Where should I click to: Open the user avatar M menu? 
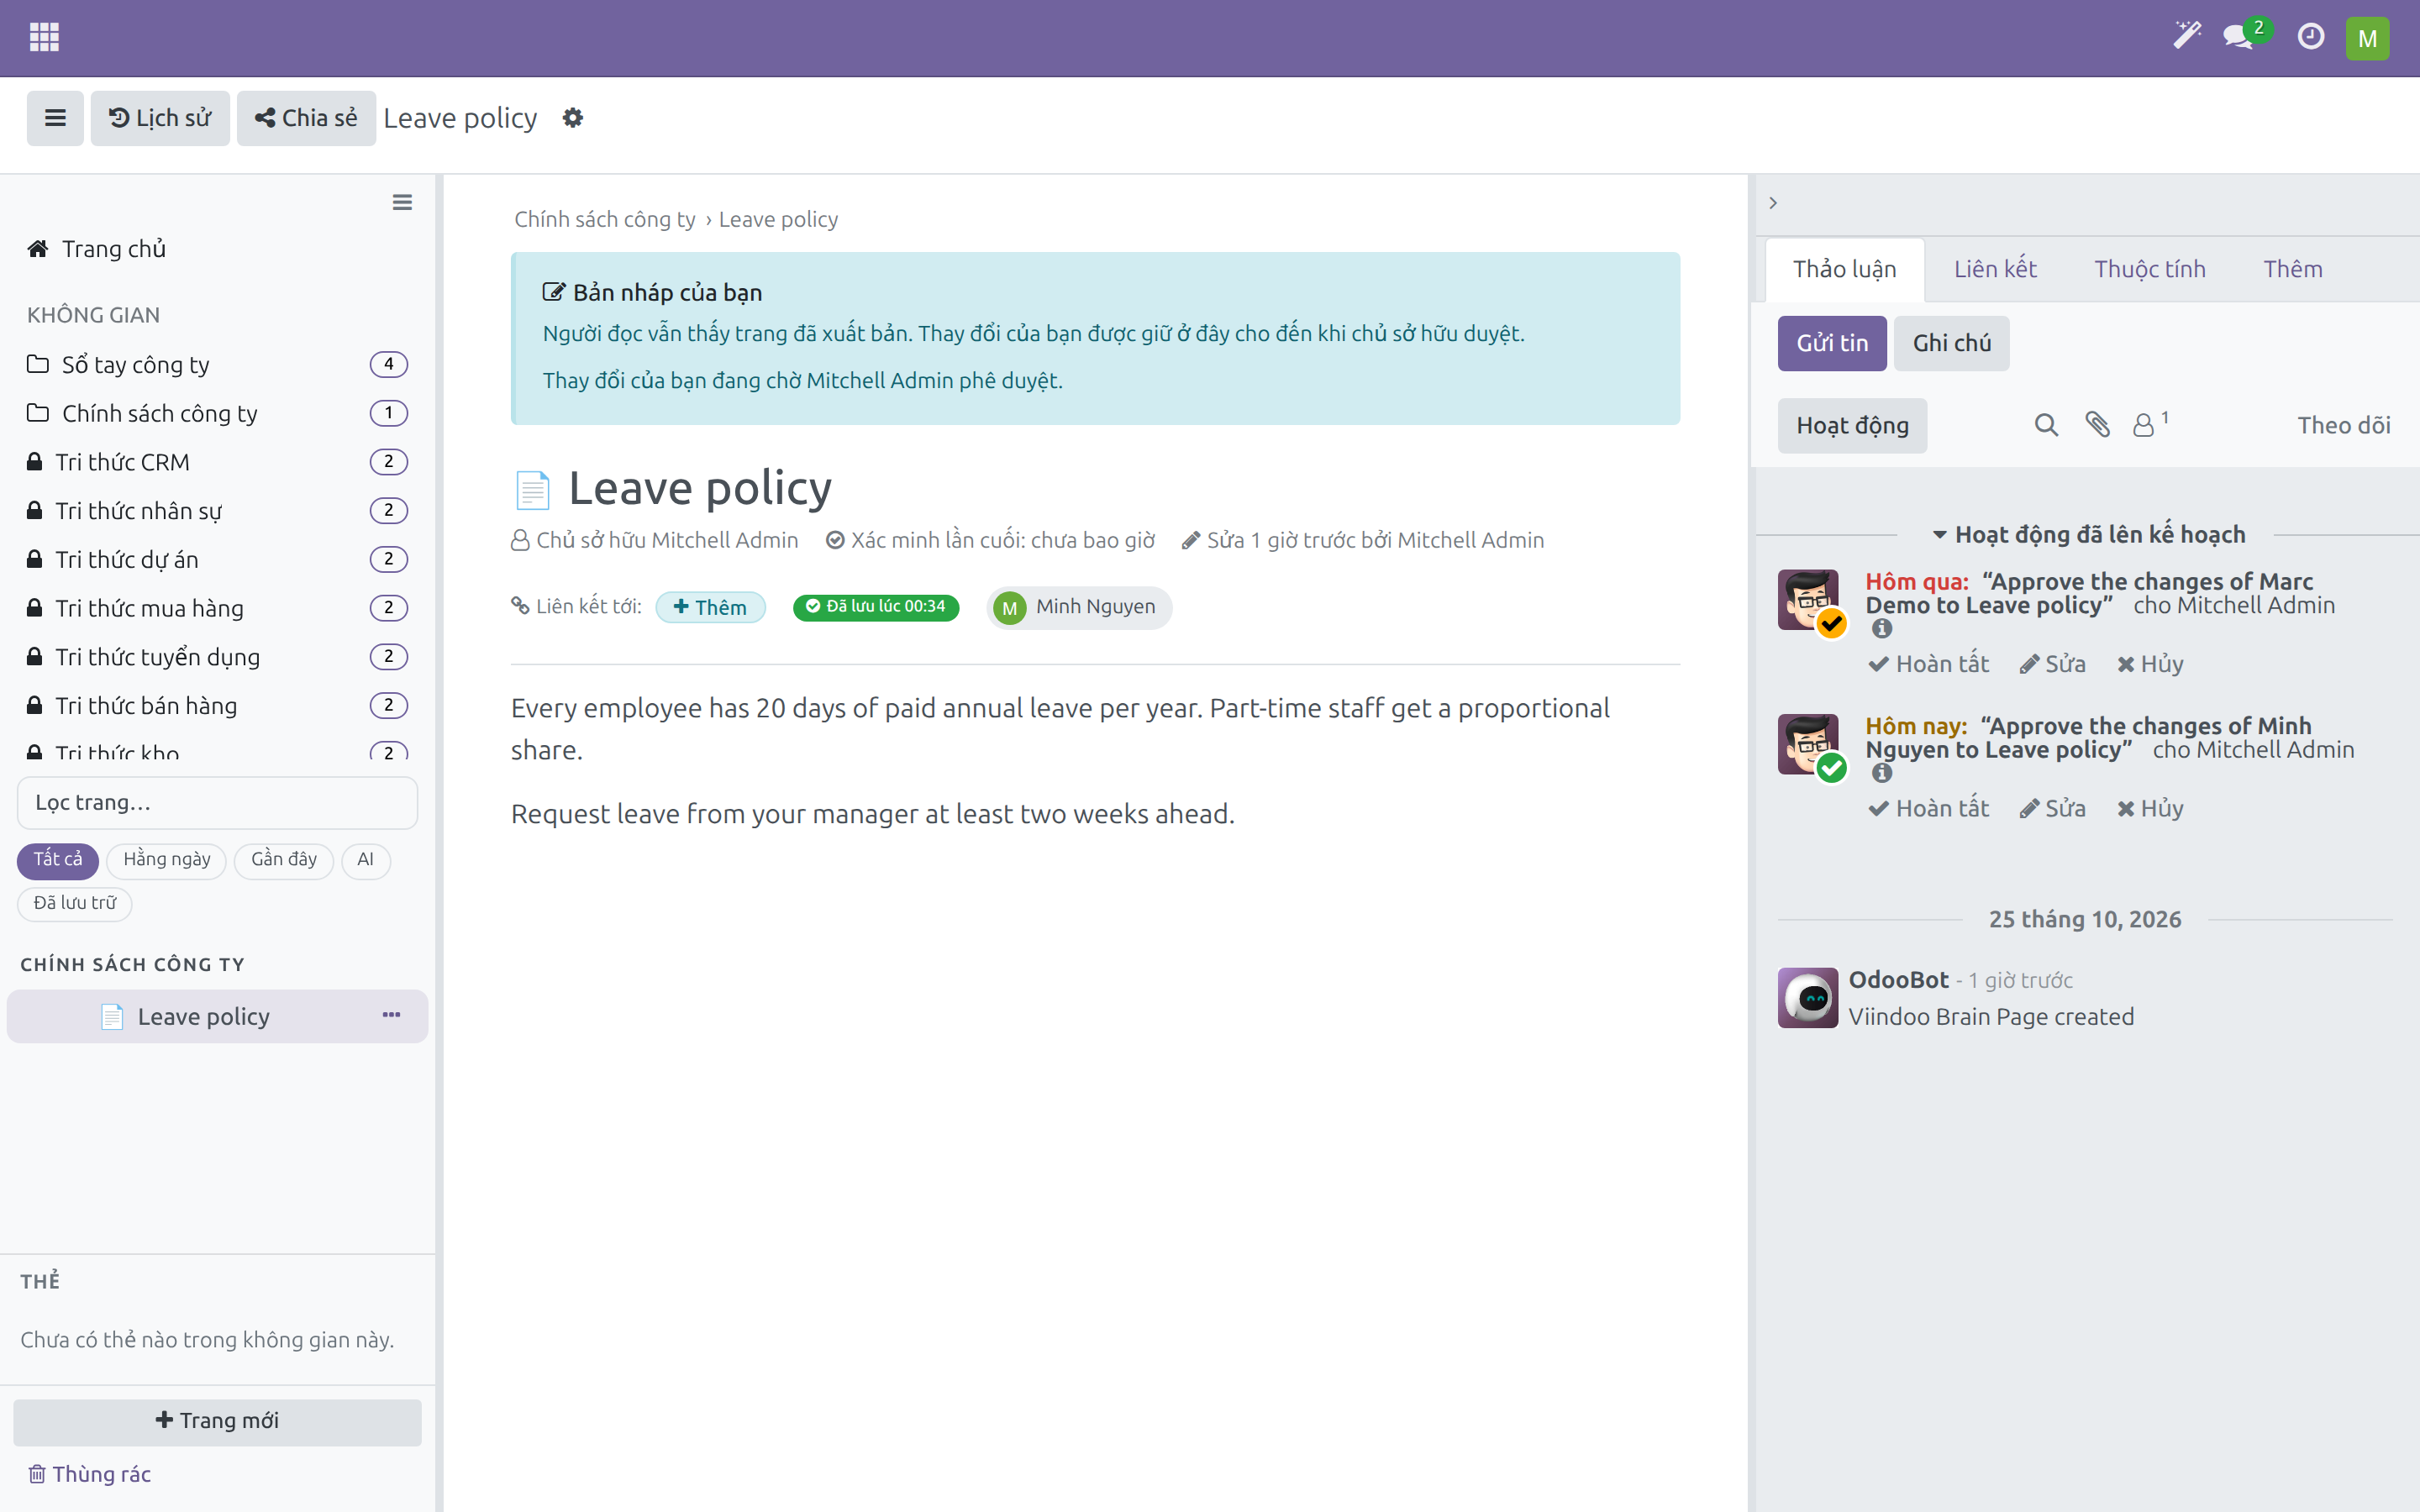(x=2367, y=38)
